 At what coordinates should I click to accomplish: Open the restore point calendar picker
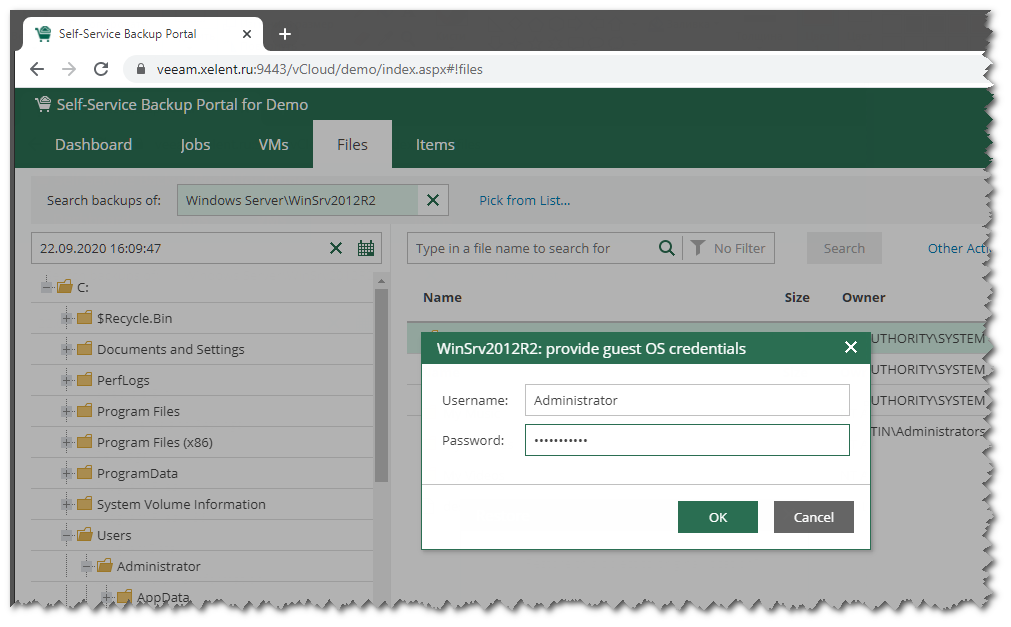click(x=365, y=248)
